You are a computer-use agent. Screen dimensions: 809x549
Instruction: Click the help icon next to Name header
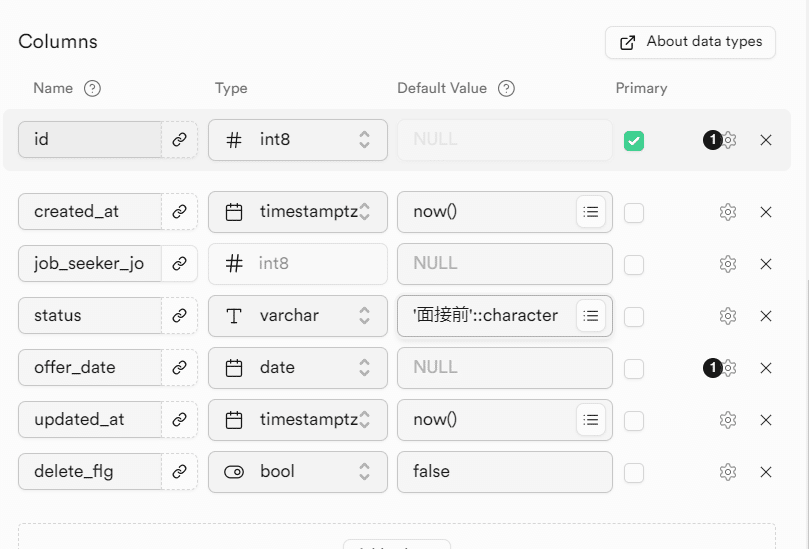(93, 88)
